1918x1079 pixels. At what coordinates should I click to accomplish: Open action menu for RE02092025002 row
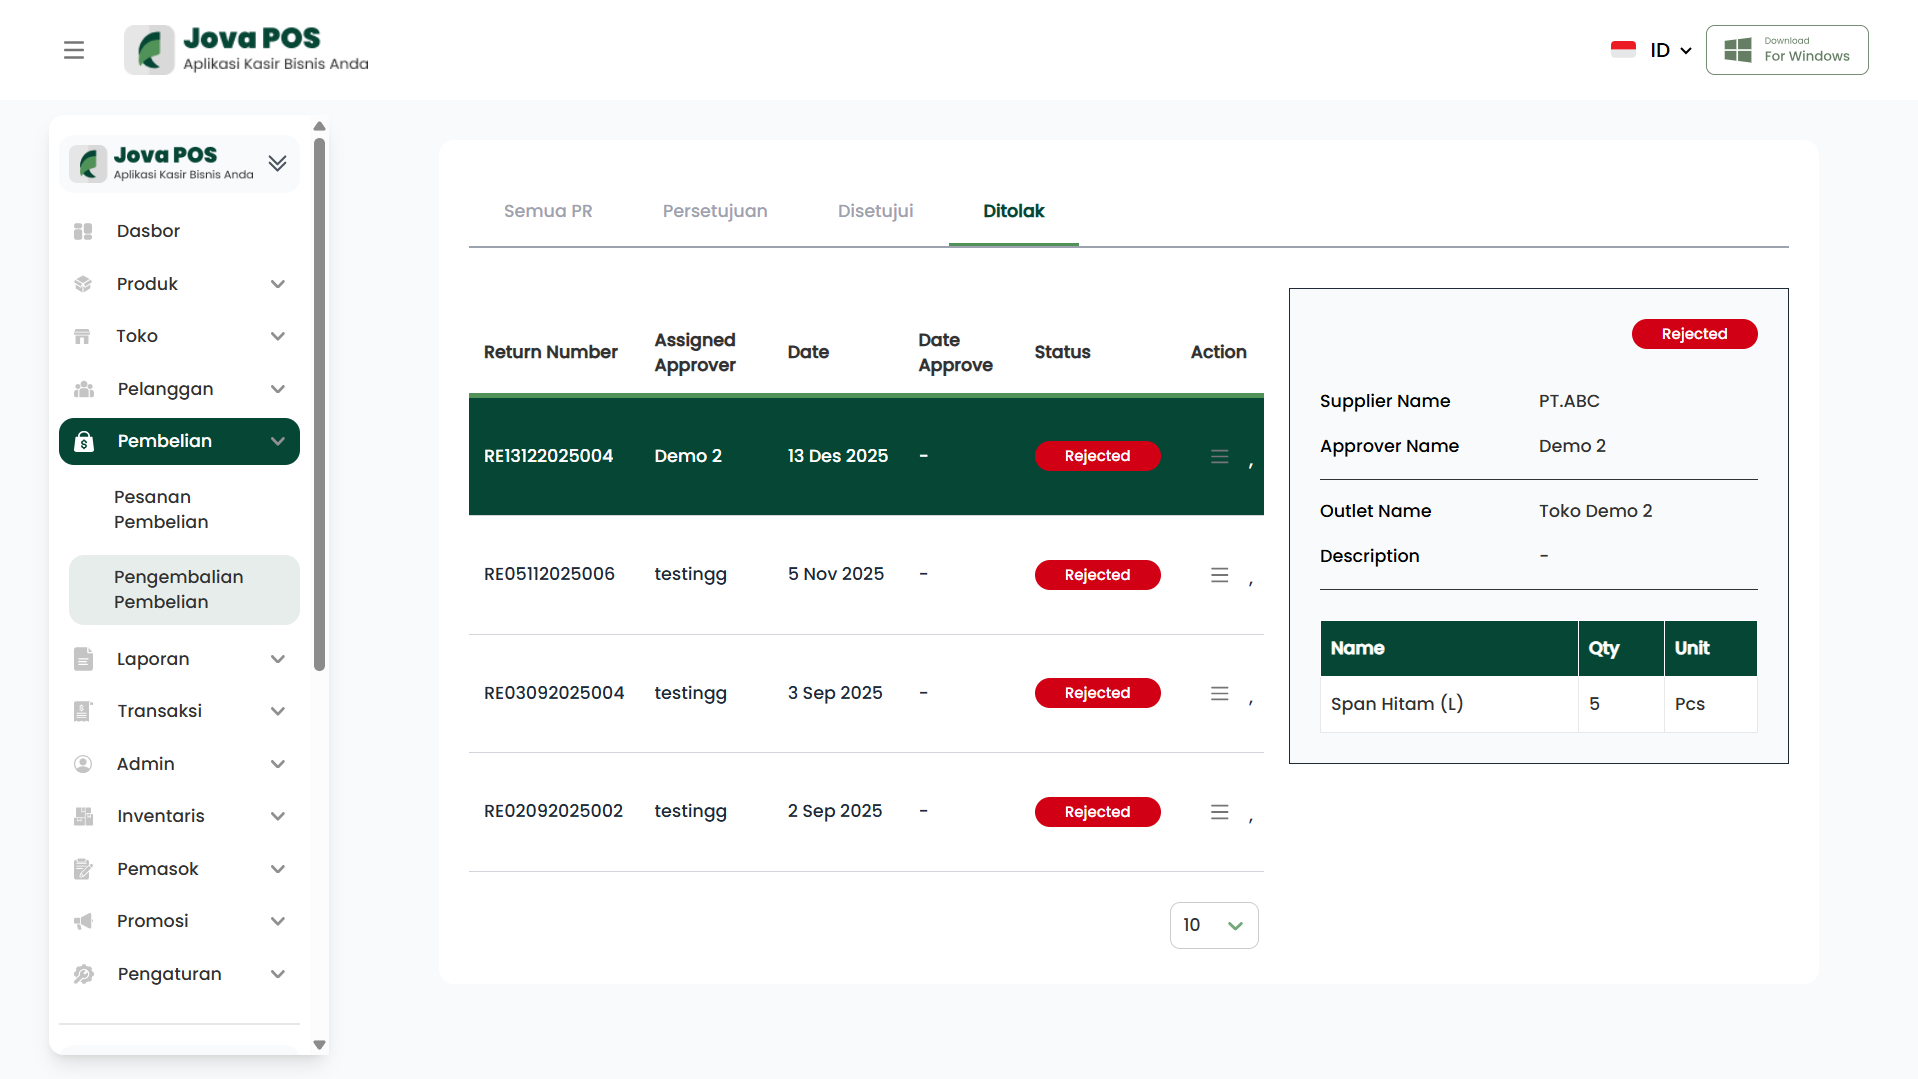click(x=1219, y=812)
